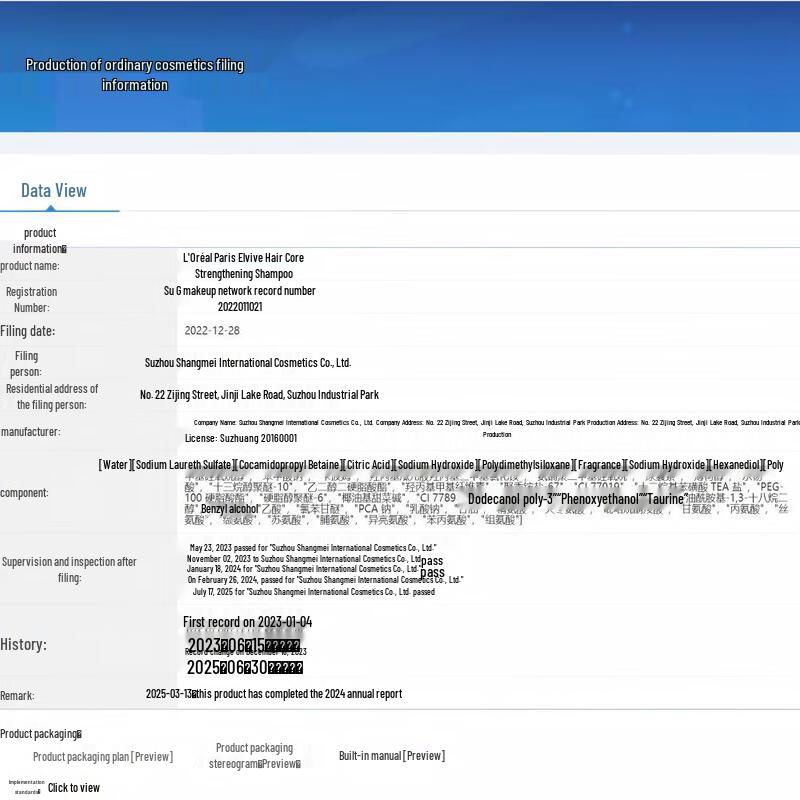The height and width of the screenshot is (800, 800).
Task: Click the L'Oréal Paris Elvive product name
Action: [243, 266]
